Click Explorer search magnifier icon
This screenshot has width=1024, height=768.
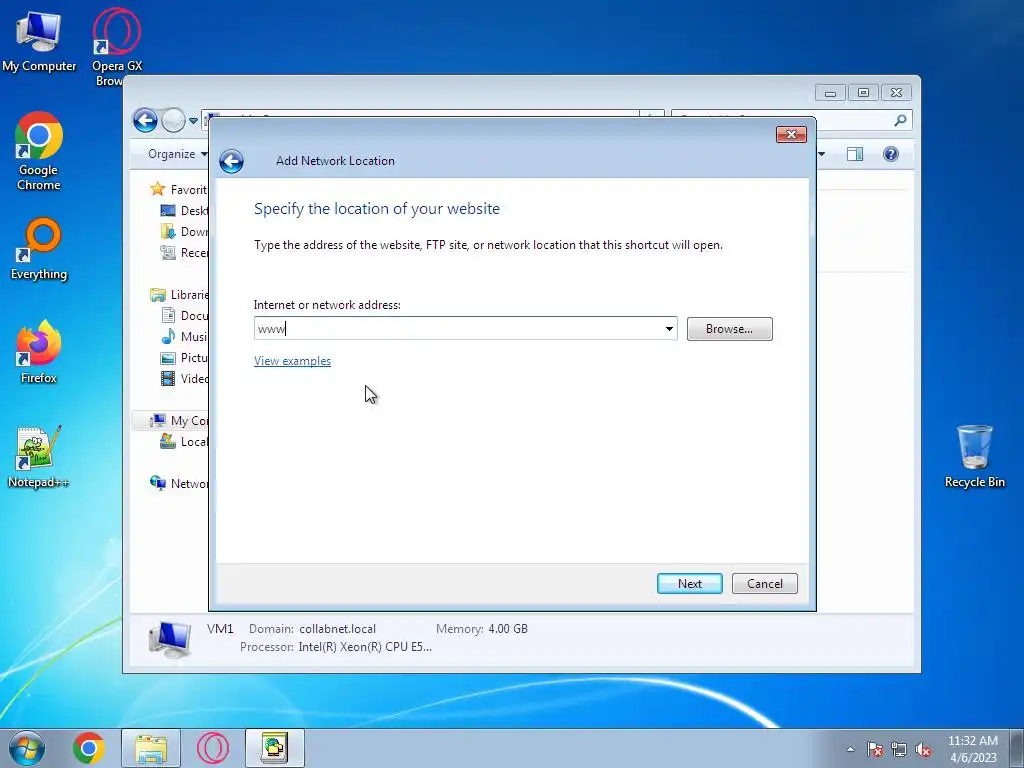pyautogui.click(x=900, y=120)
